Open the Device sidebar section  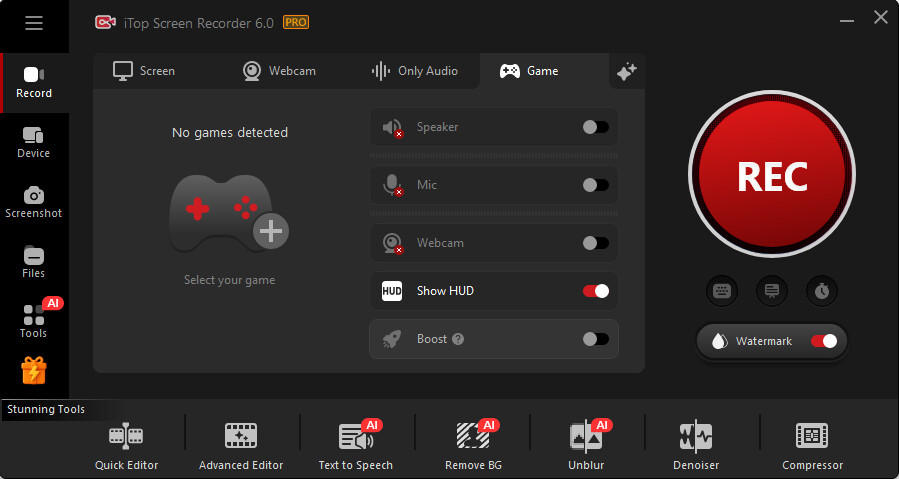click(33, 142)
